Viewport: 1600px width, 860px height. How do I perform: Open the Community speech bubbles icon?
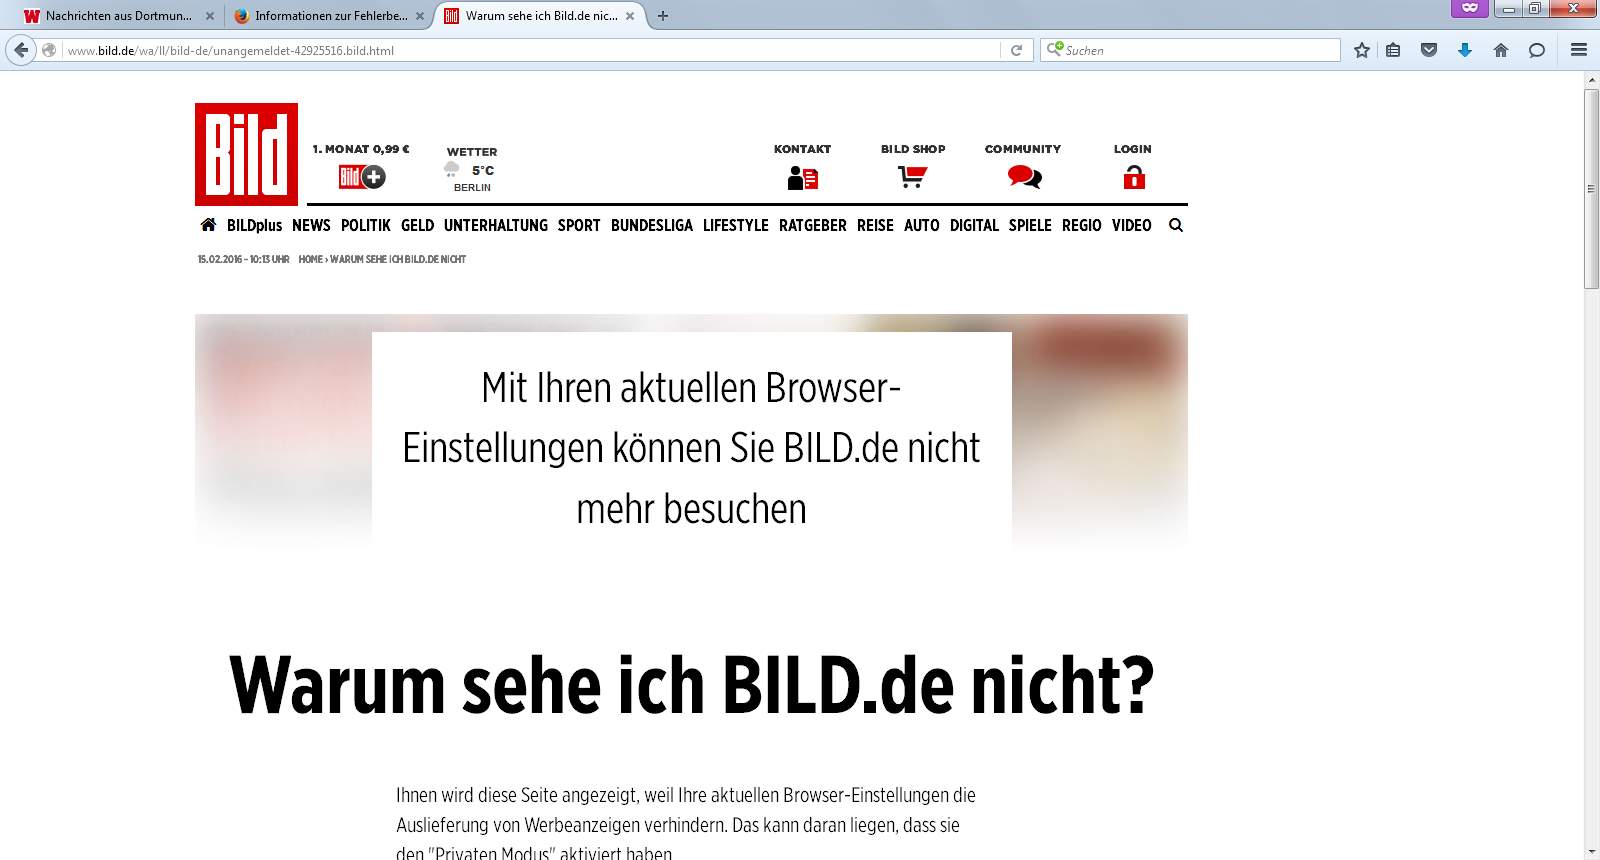tap(1024, 177)
